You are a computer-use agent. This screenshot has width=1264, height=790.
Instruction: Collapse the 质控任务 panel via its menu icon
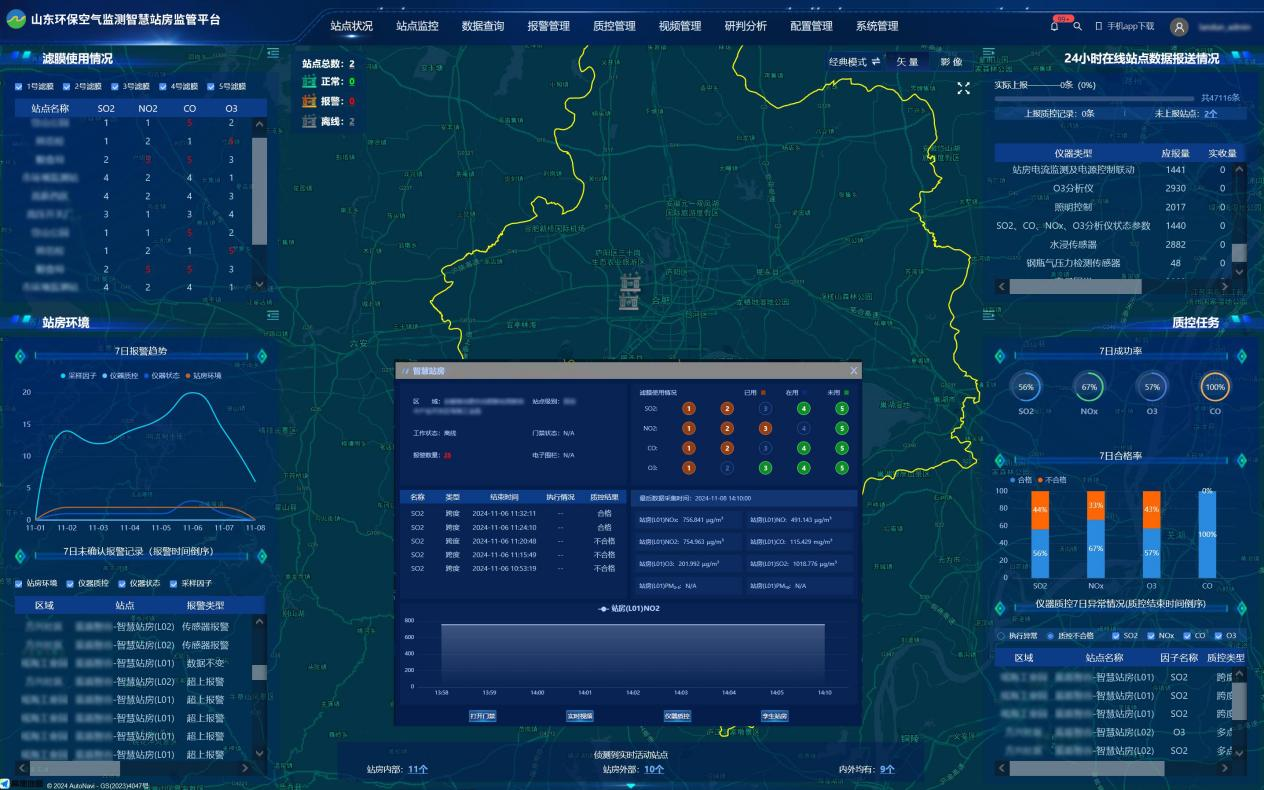(989, 317)
